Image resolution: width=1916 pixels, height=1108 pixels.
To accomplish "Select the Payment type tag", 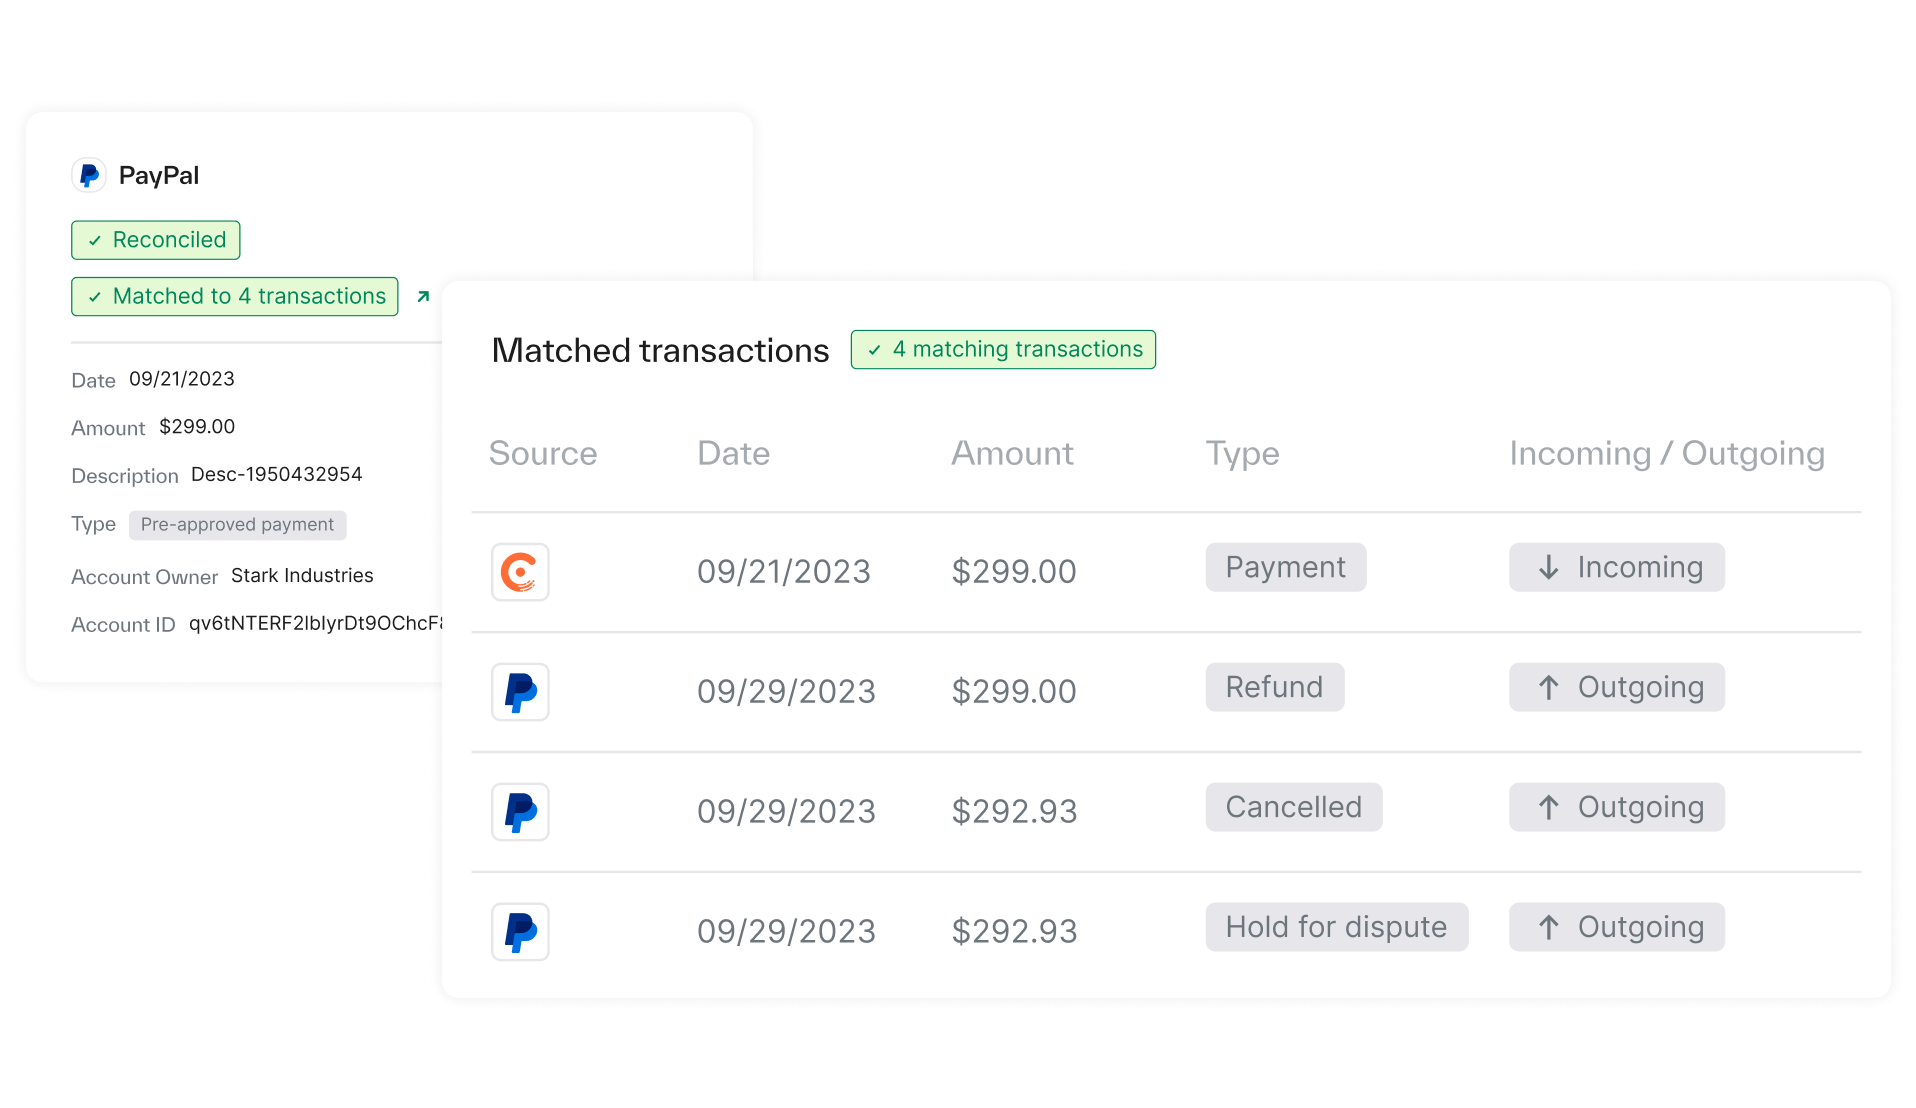I will (x=1285, y=568).
